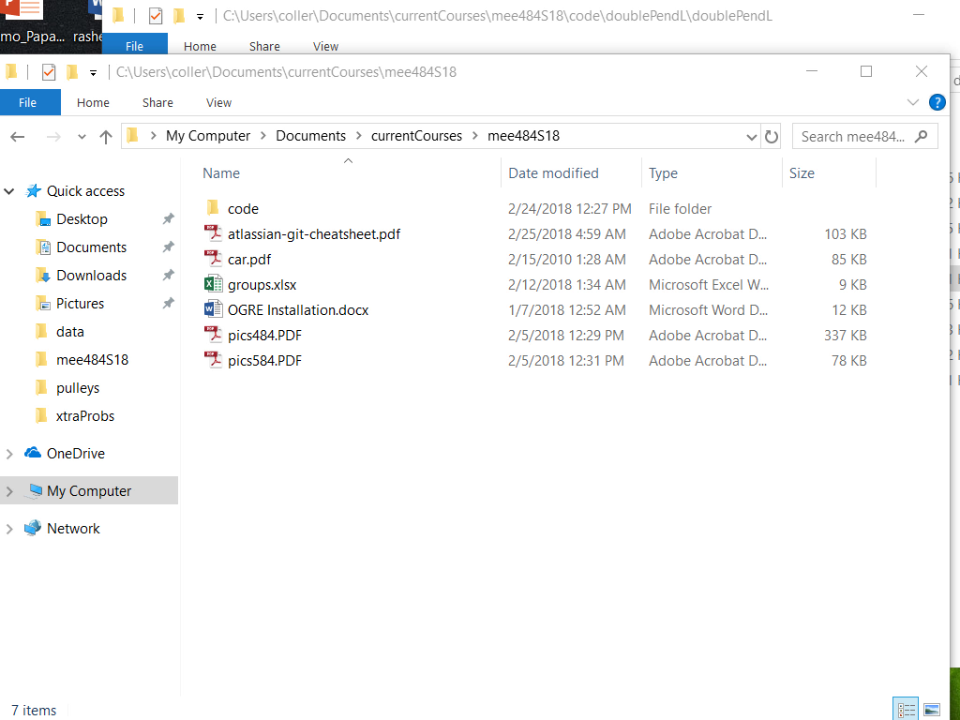The height and width of the screenshot is (720, 960).
Task: Select the OGRE Installation.docx Word icon
Action: 212,310
